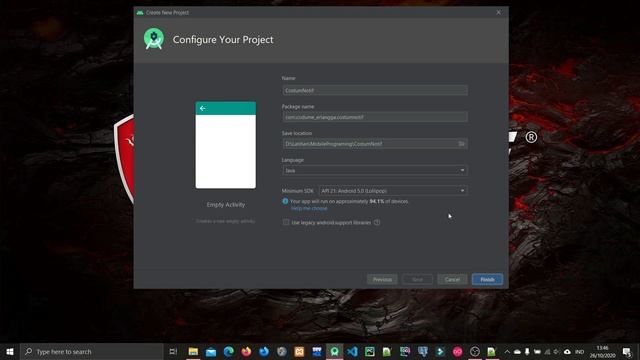The width and height of the screenshot is (640, 360).
Task: Click the Previous button
Action: pos(382,280)
